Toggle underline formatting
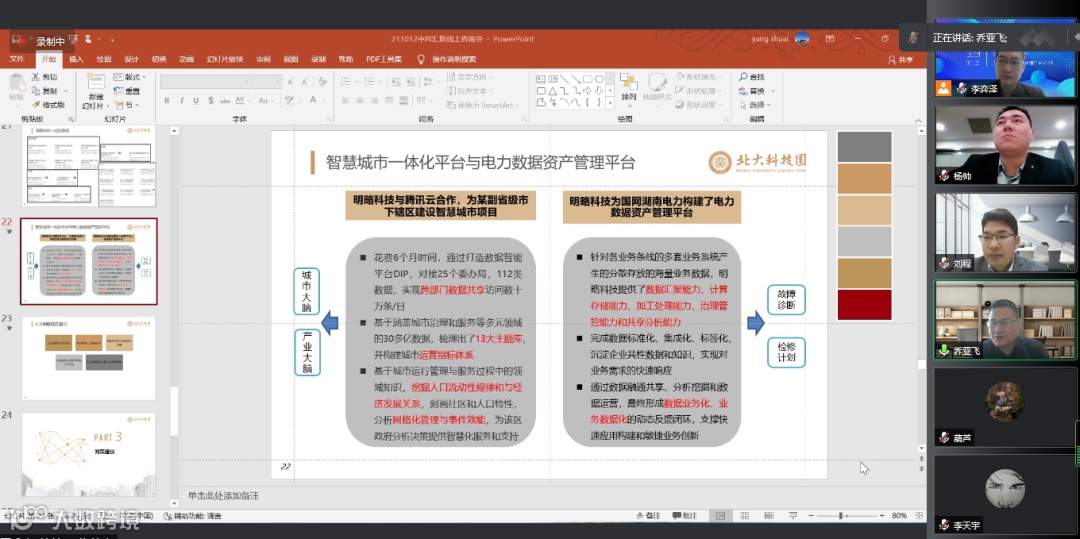Image resolution: width=1080 pixels, height=539 pixels. pos(196,101)
